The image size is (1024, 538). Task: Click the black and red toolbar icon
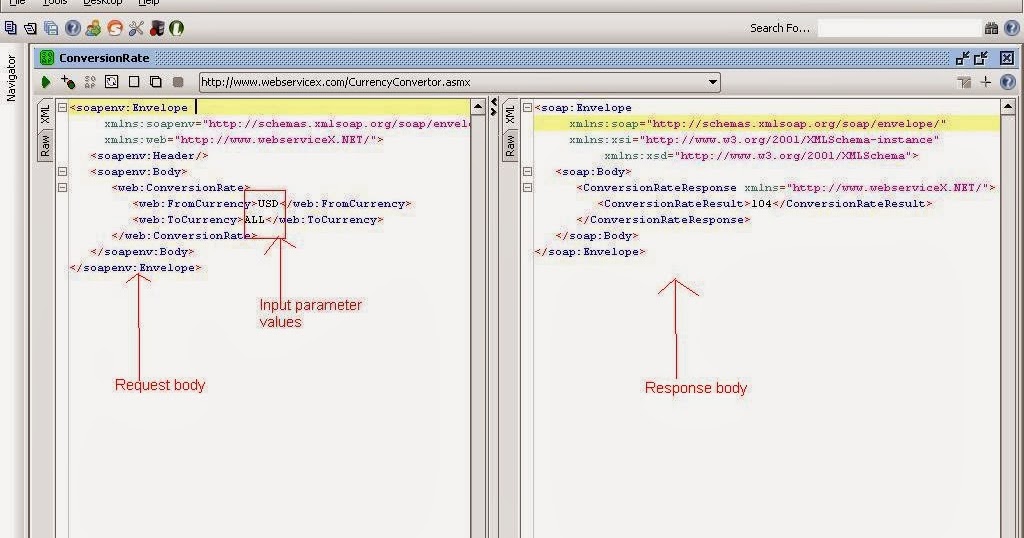(x=157, y=28)
